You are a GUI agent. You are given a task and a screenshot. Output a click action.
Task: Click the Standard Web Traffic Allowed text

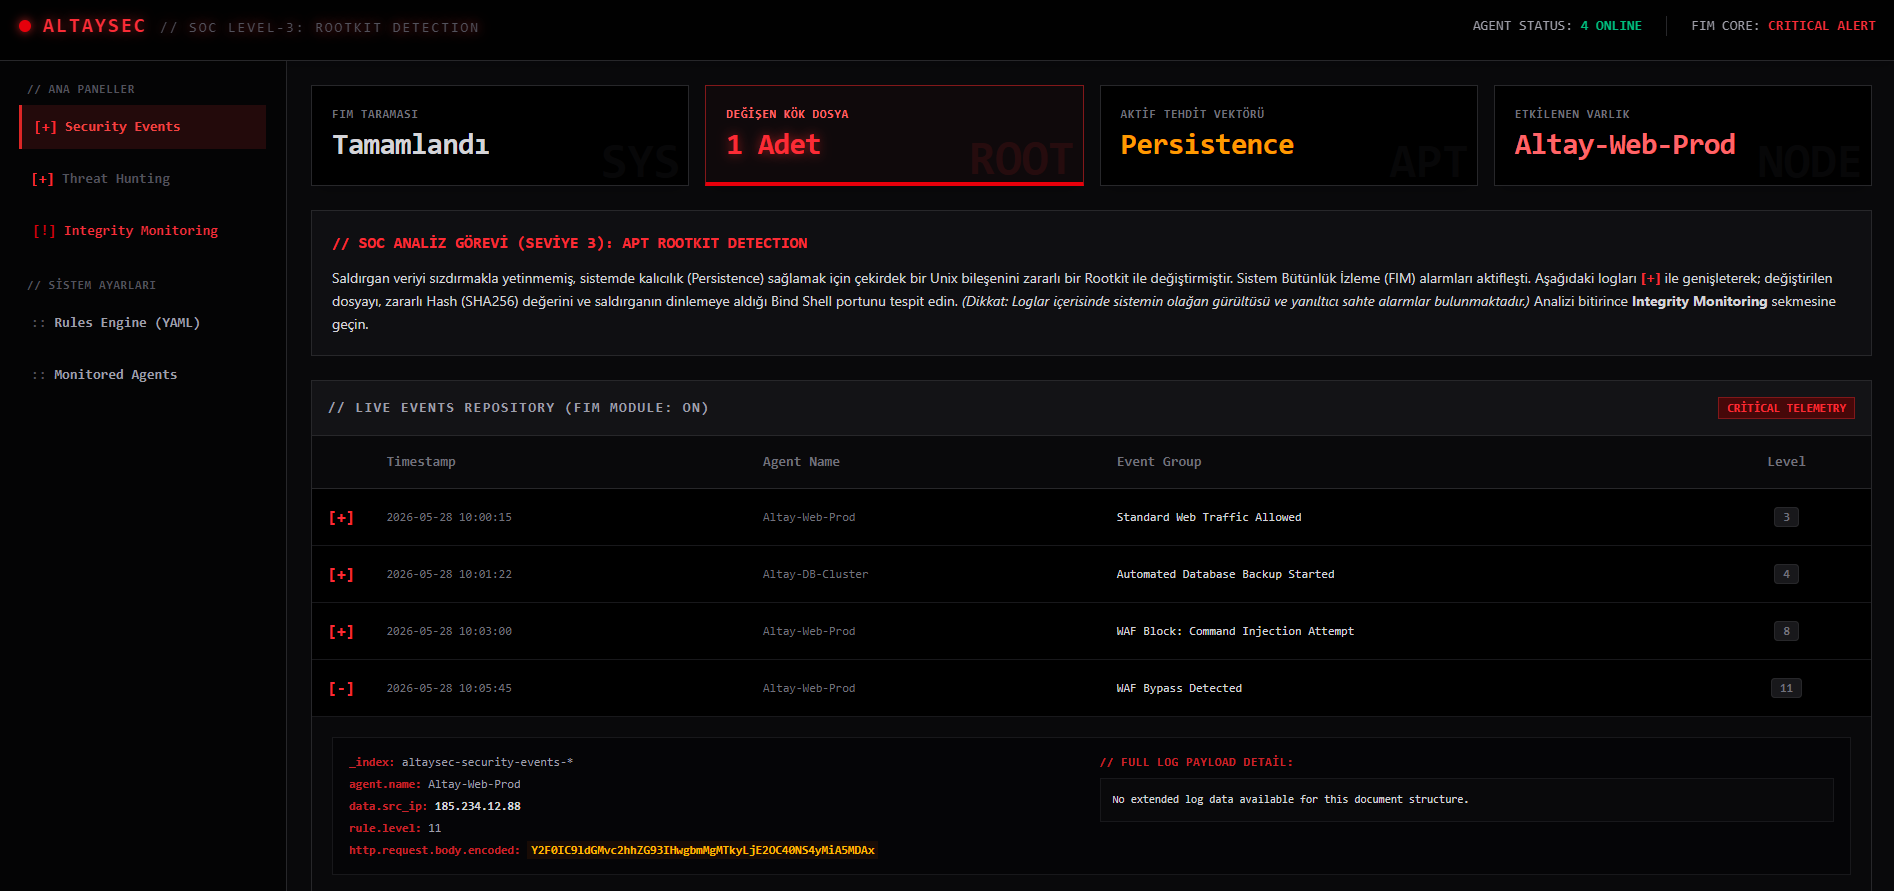1209,517
